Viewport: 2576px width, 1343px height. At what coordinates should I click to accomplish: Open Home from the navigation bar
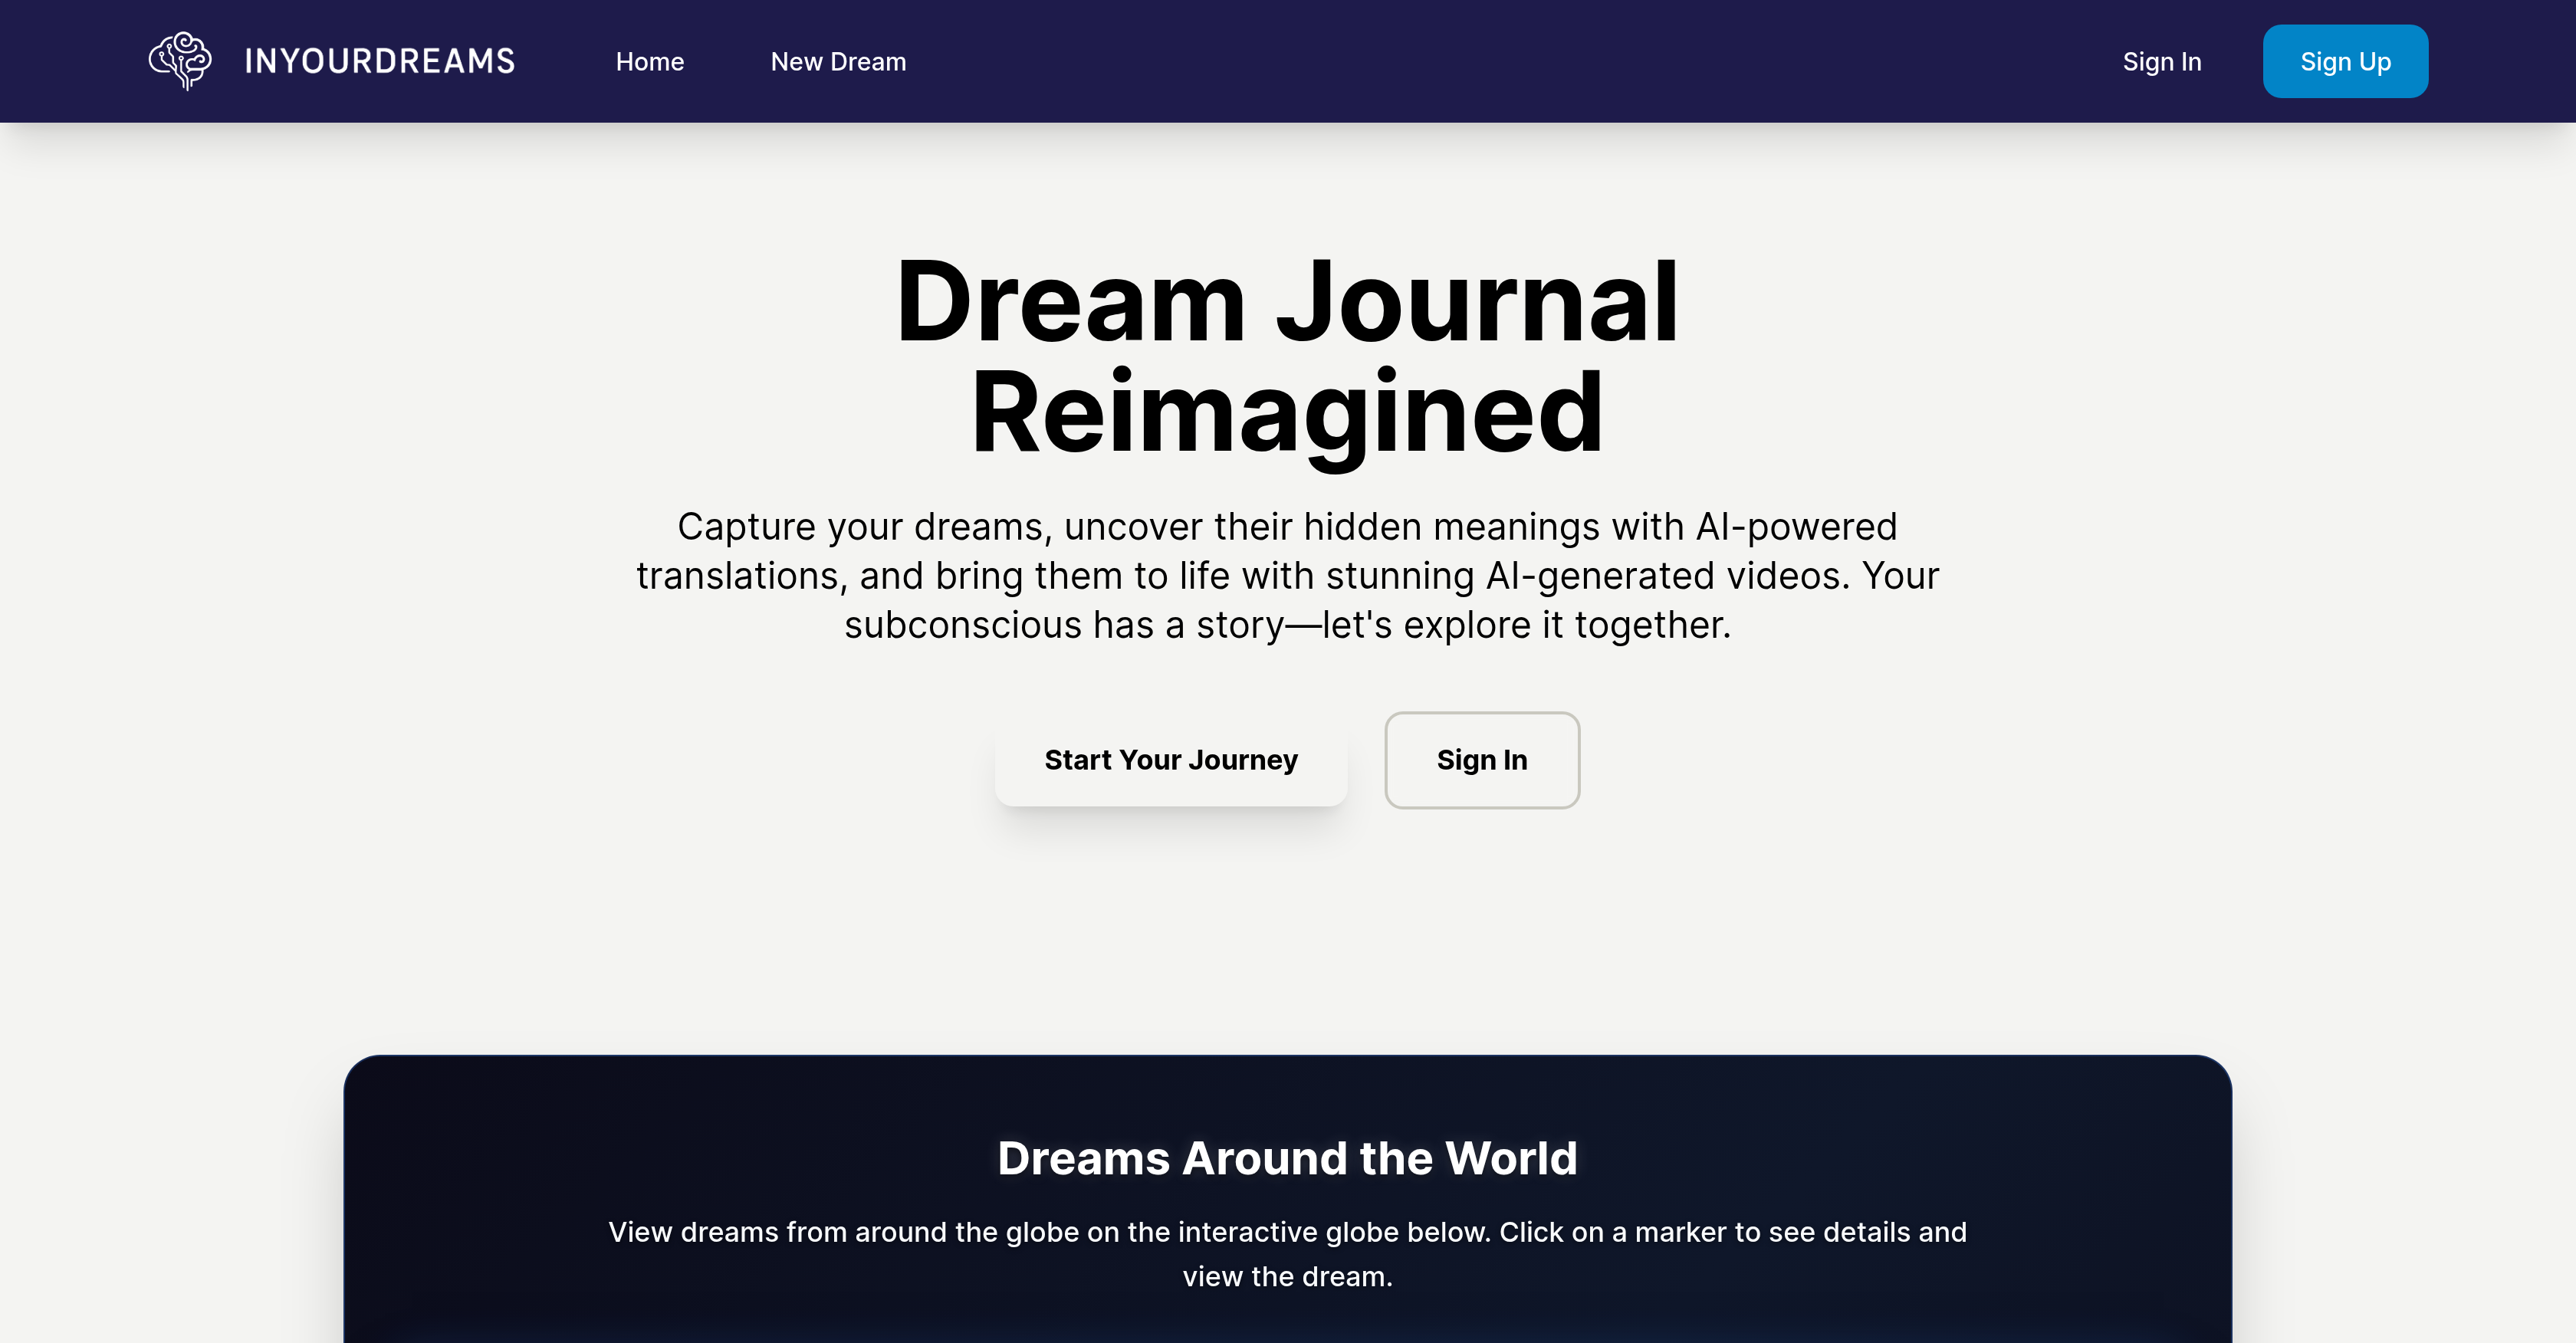click(649, 61)
